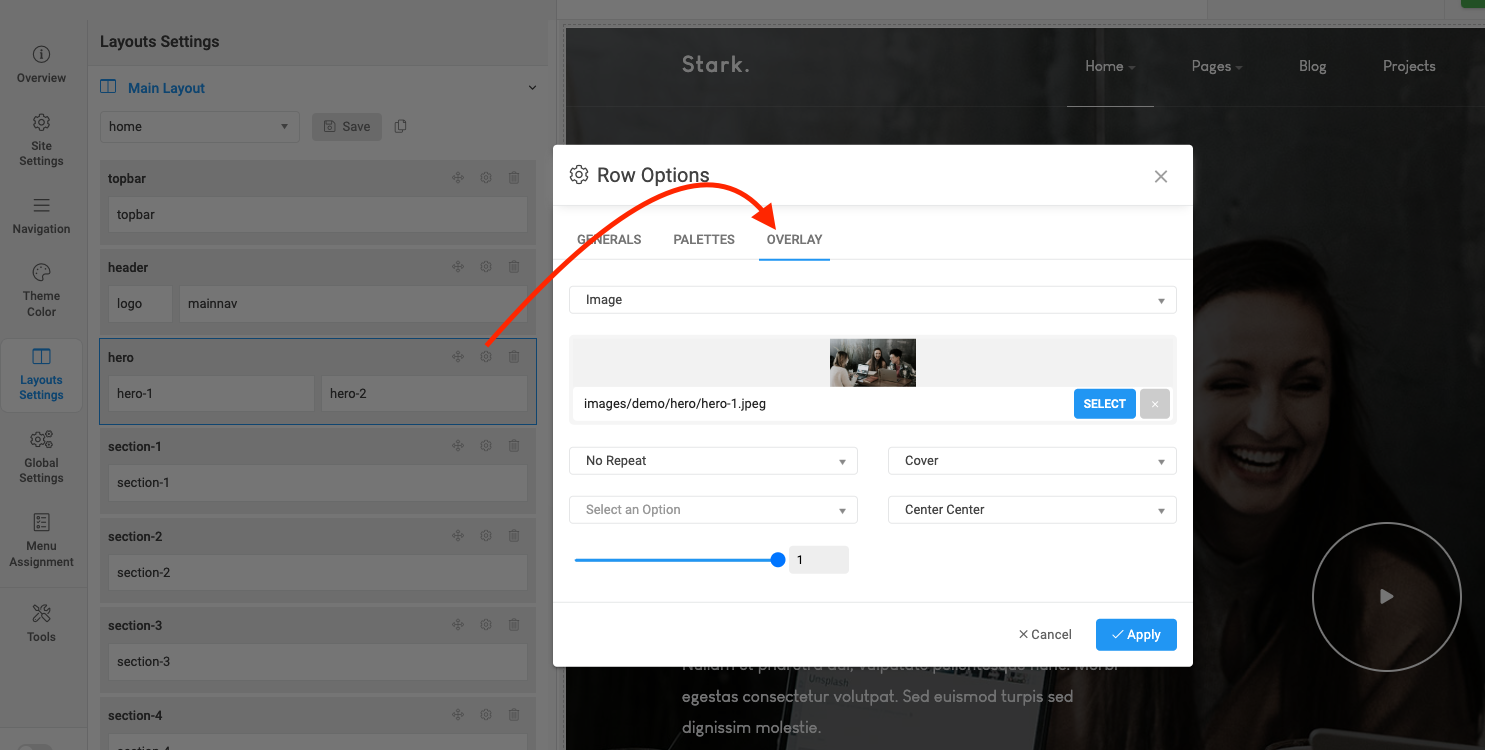The width and height of the screenshot is (1485, 750).
Task: Open the No Repeat dropdown
Action: [713, 461]
